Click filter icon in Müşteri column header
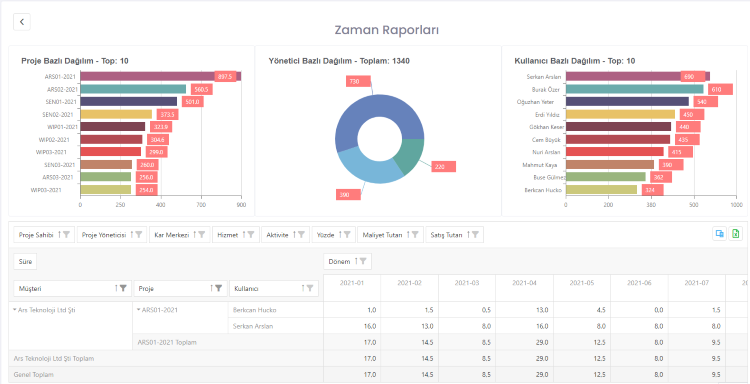 123,288
